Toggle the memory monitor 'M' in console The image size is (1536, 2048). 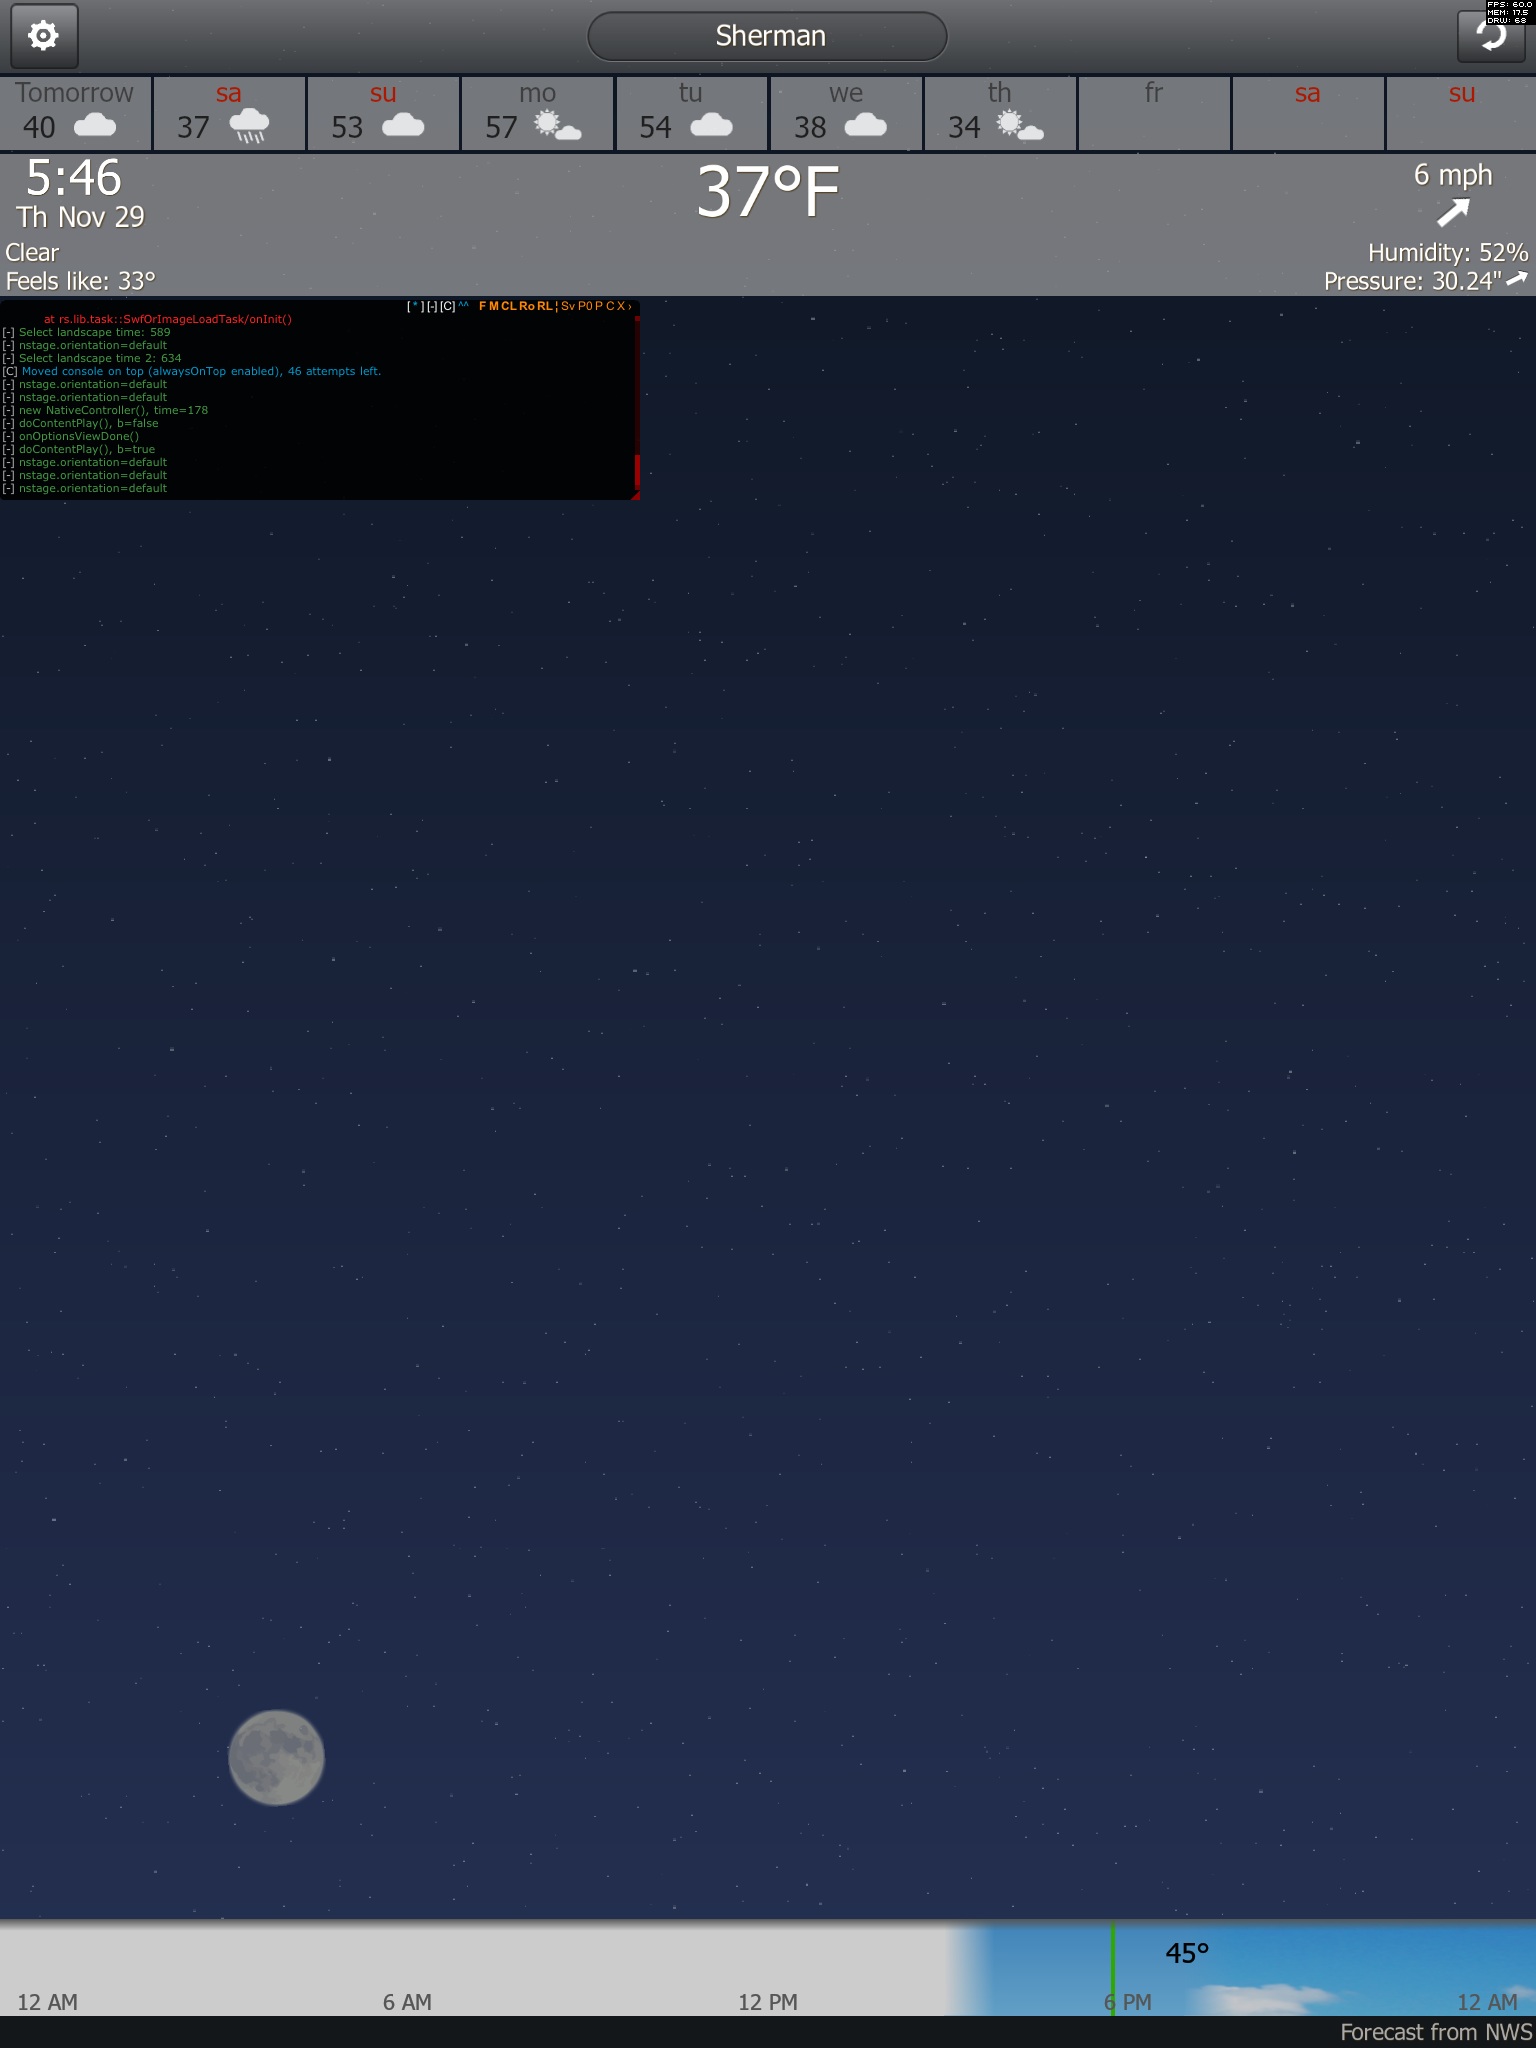pos(494,306)
